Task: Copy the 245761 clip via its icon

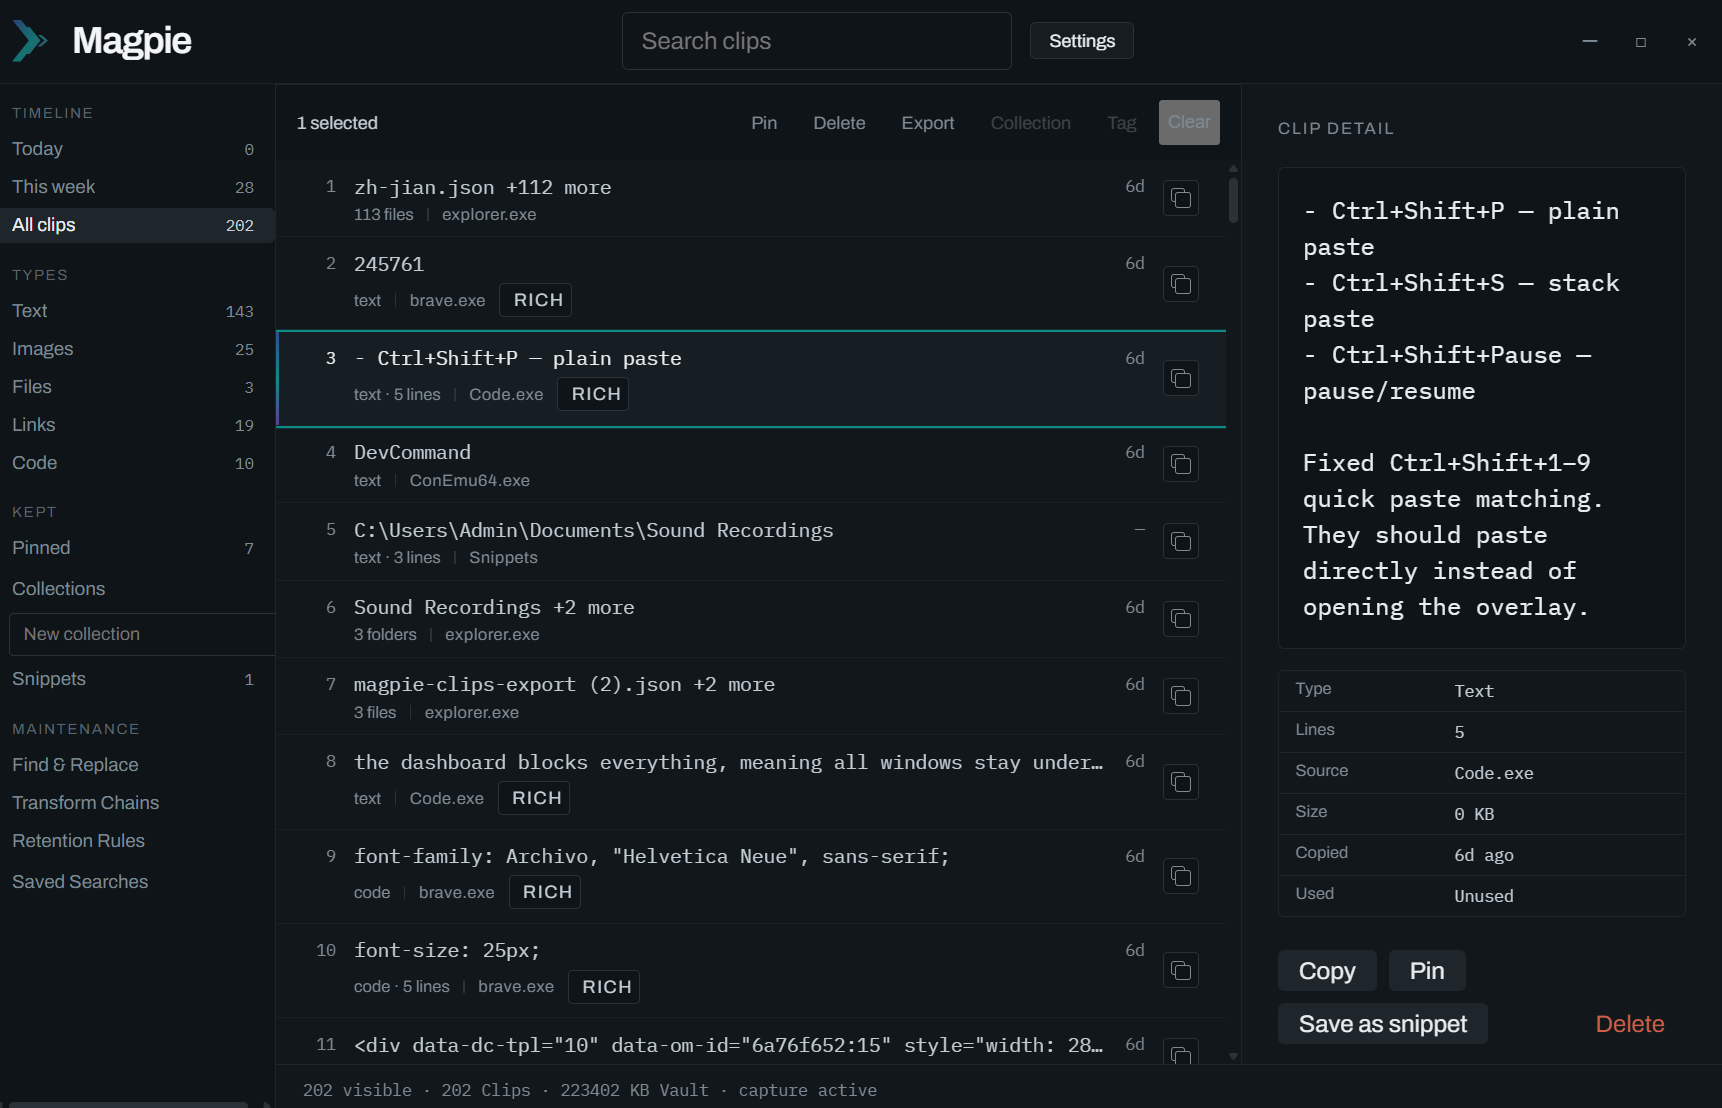Action: [x=1181, y=284]
